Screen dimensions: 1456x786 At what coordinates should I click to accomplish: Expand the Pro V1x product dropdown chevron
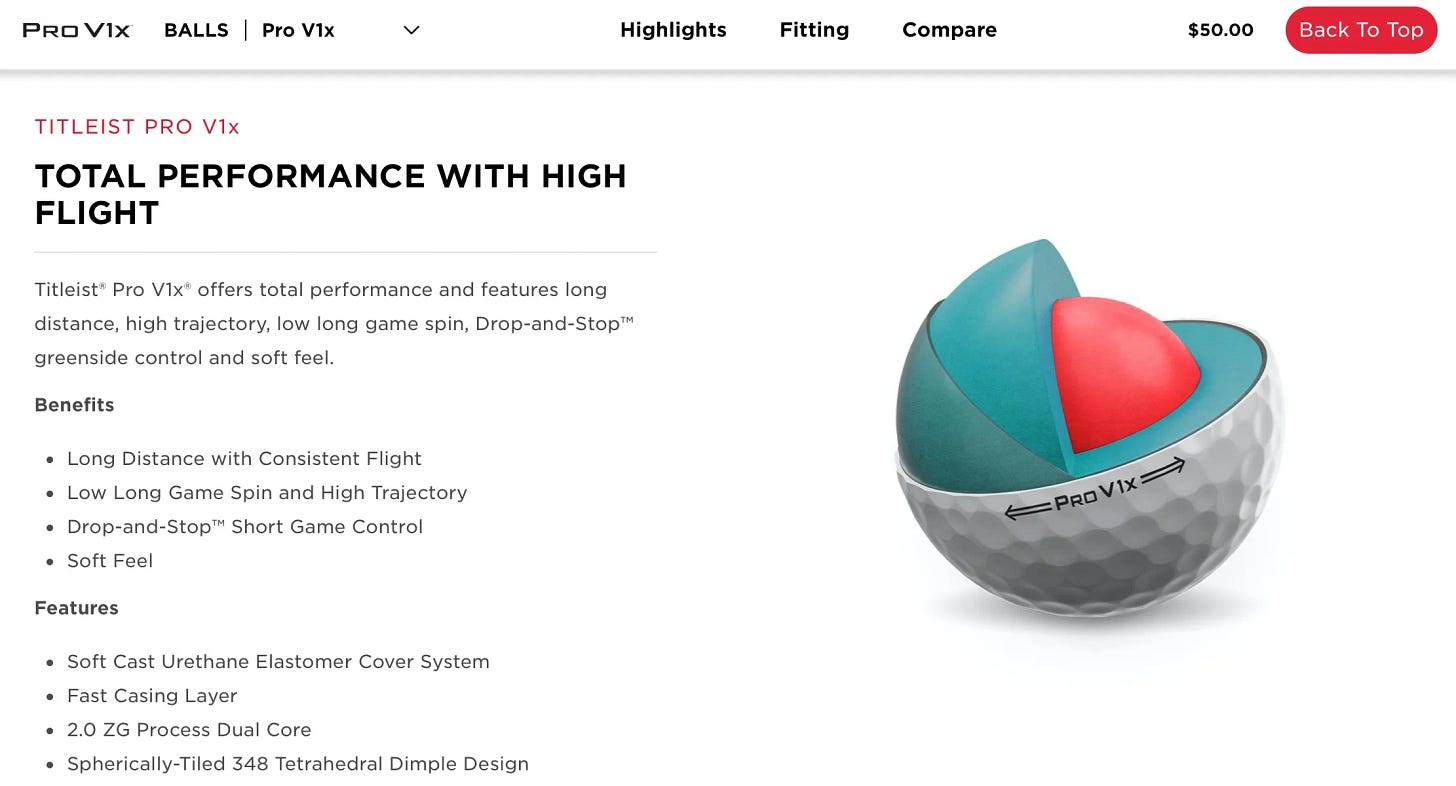coord(411,30)
